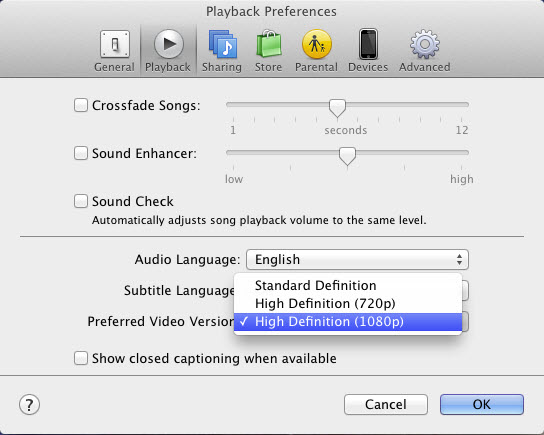Open the Audio Language dropdown
The image size is (544, 435).
pyautogui.click(x=357, y=259)
